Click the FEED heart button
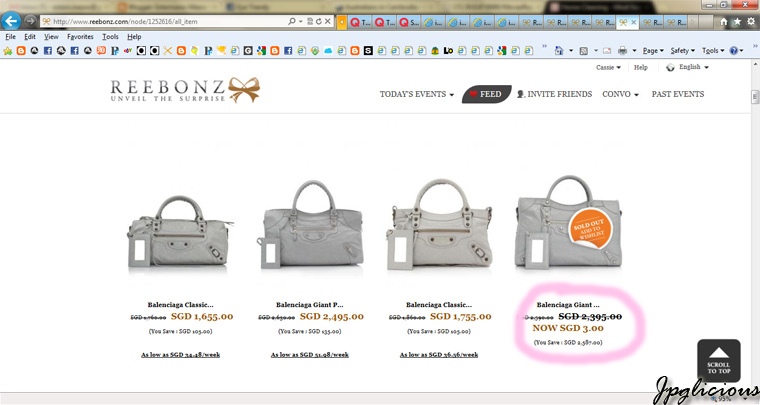Viewport: 760px width, 405px height. click(486, 94)
